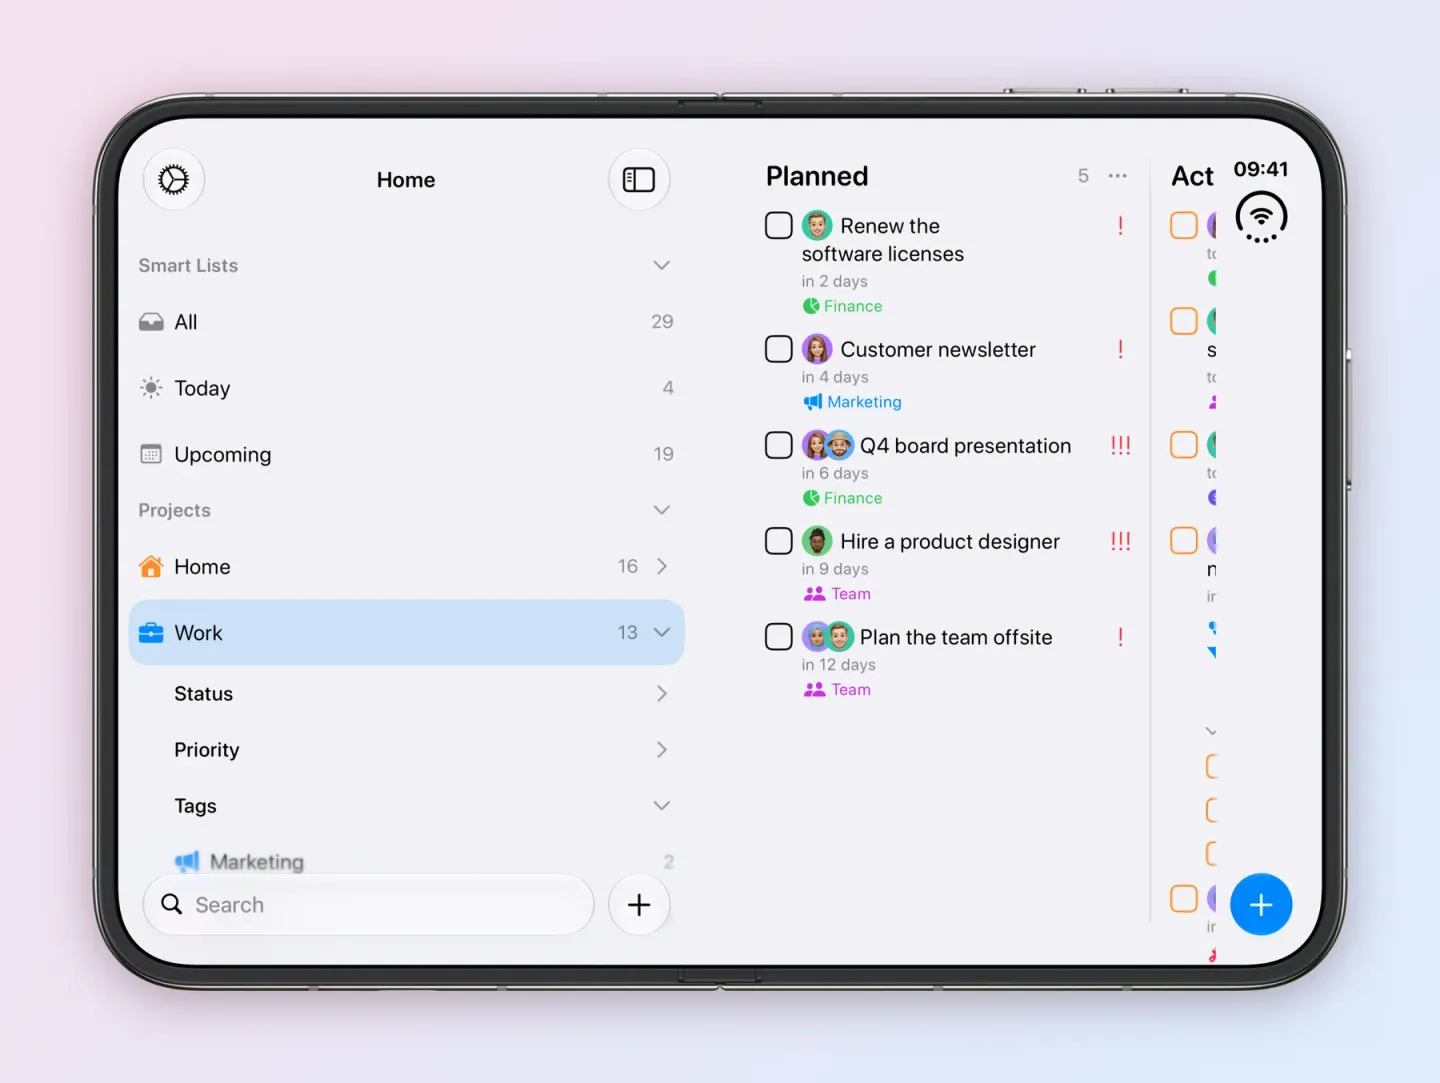1440x1083 pixels.
Task: Click assignee avatars on Q4 board presentation
Action: tap(828, 445)
